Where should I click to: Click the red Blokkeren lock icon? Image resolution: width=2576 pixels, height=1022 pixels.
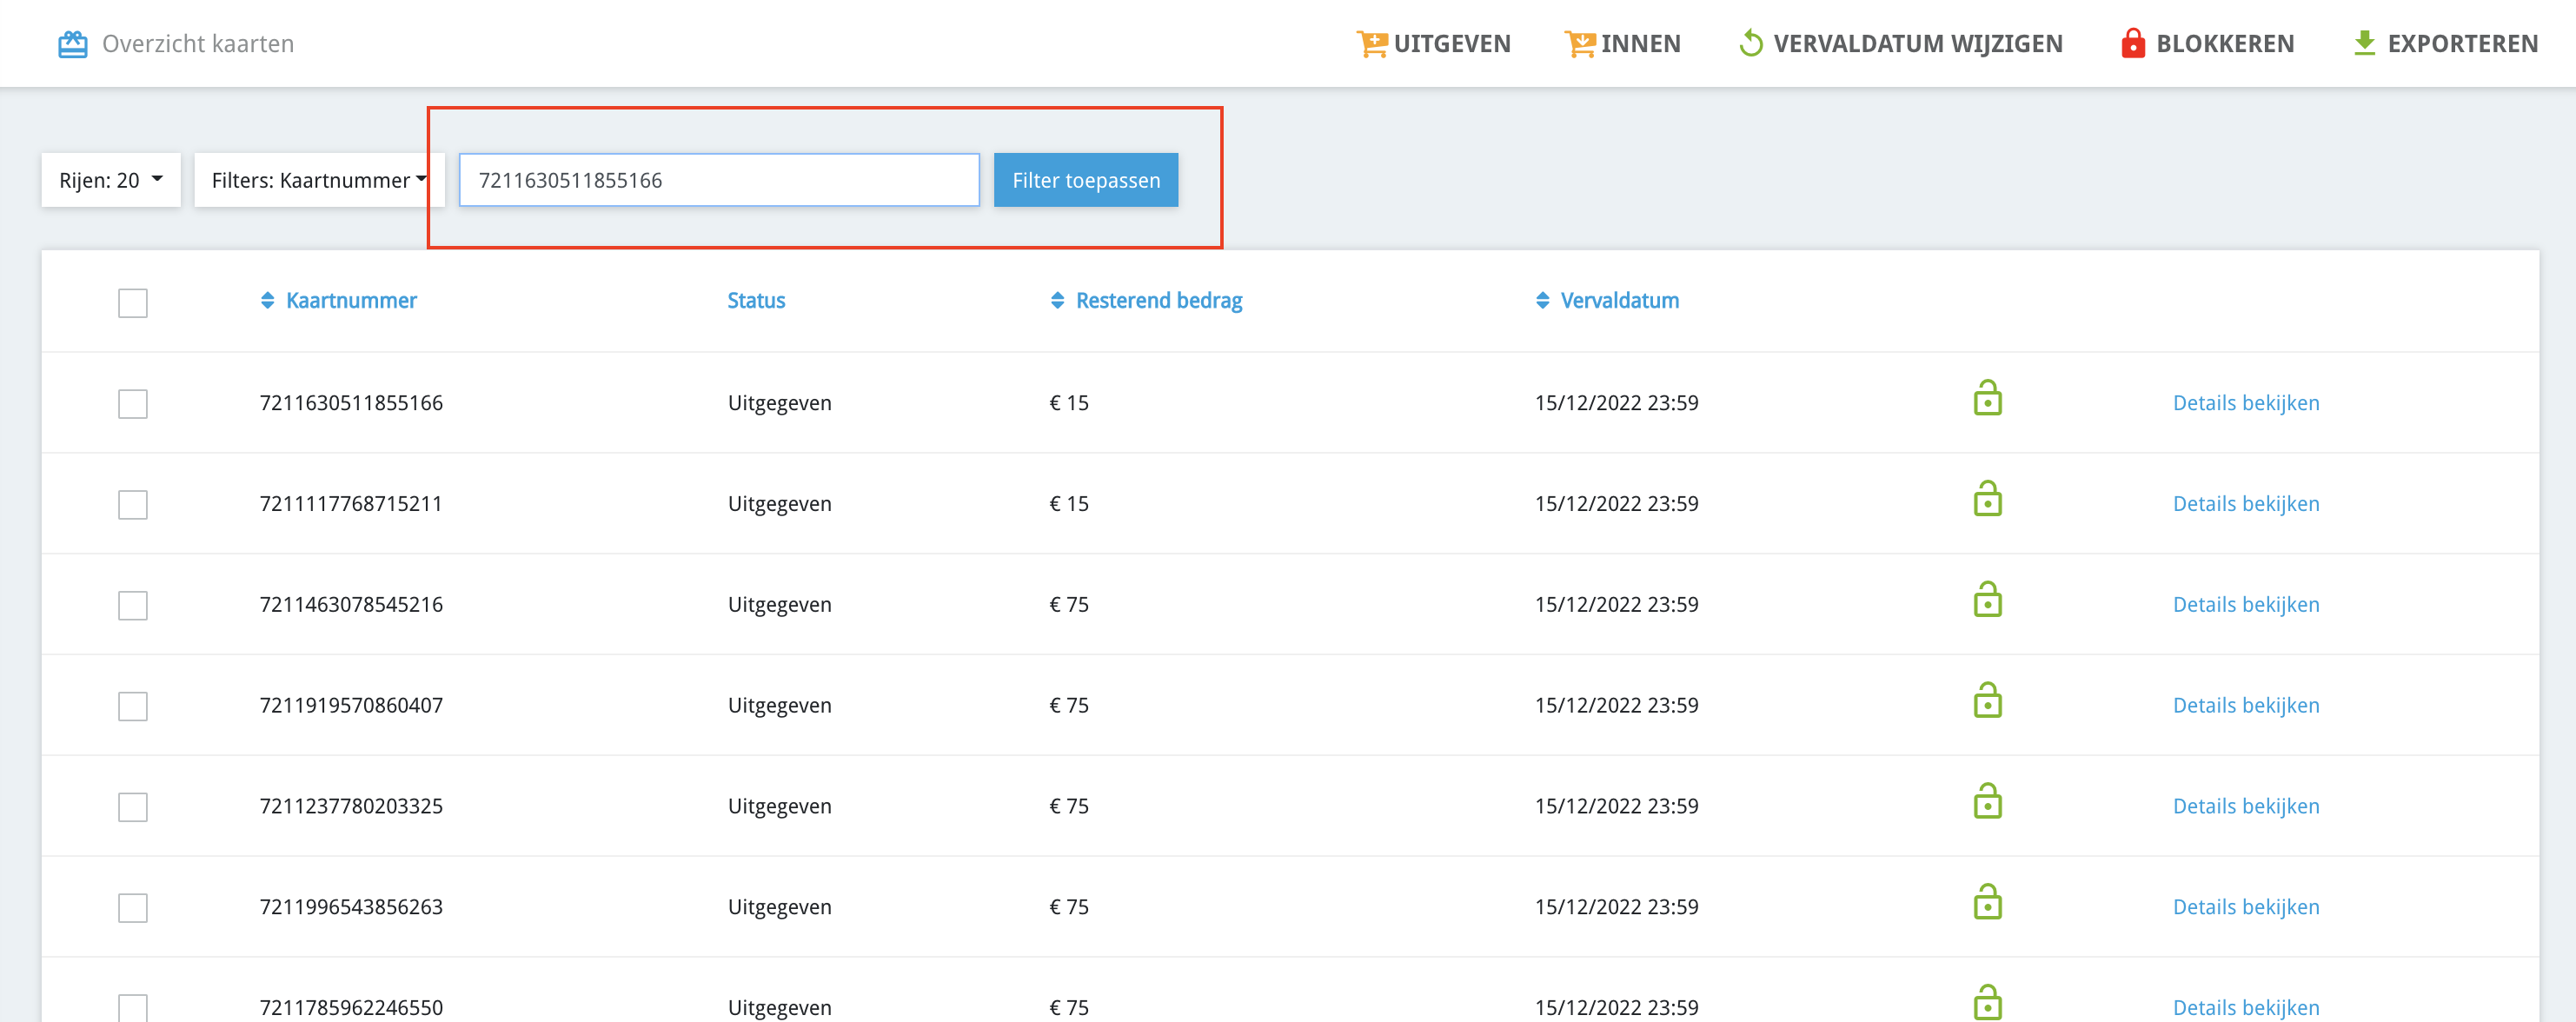[x=2132, y=44]
